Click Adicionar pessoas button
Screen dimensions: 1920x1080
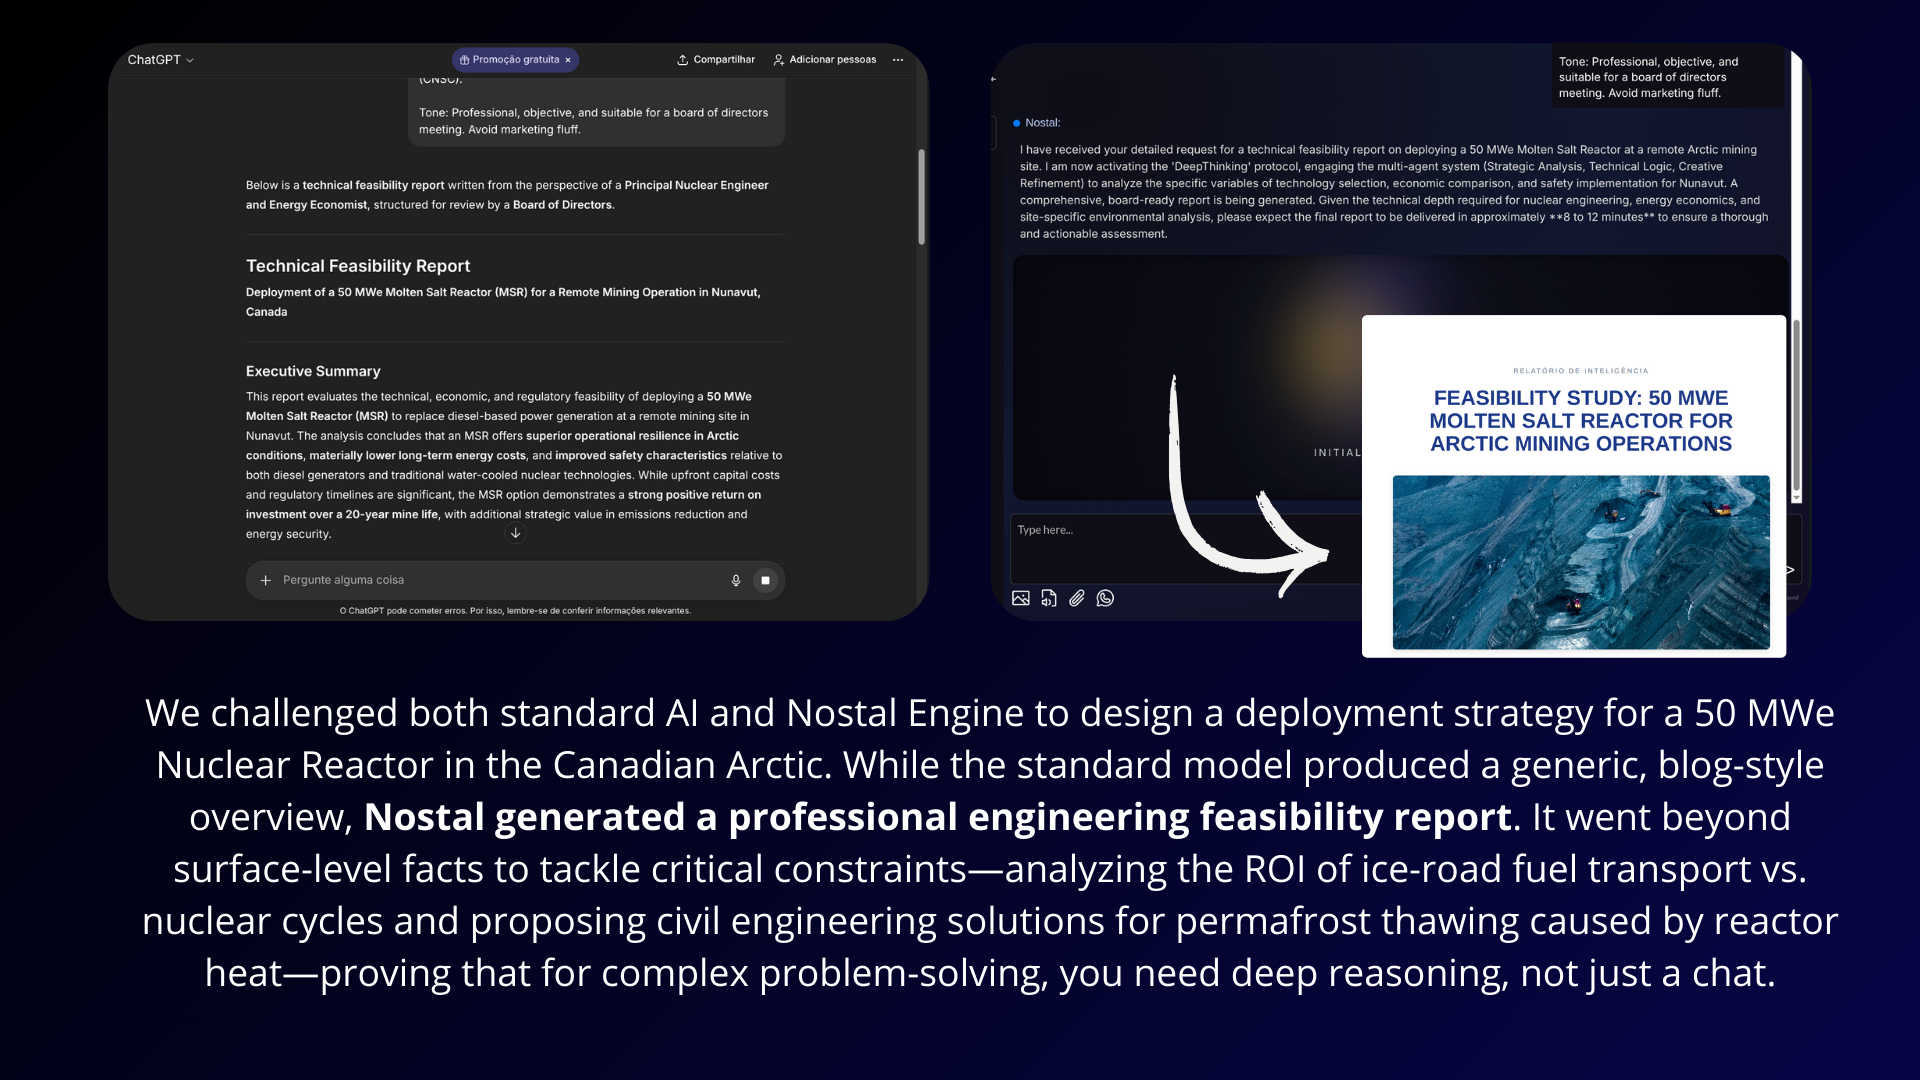[825, 60]
